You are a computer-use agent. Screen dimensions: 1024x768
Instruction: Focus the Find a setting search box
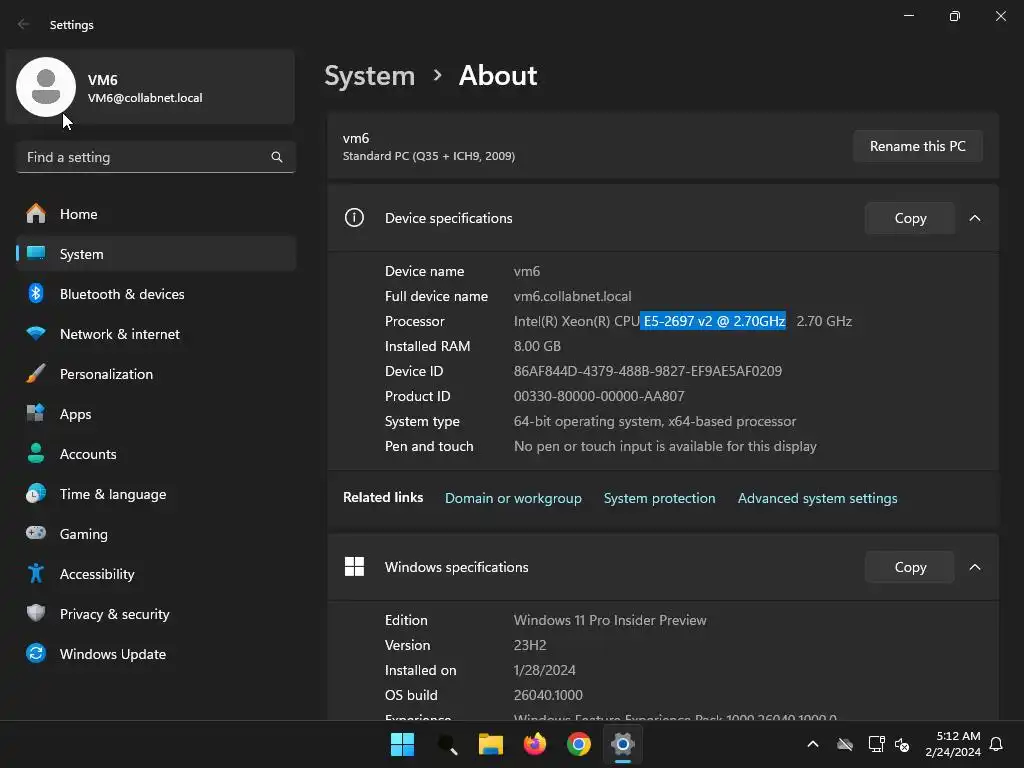click(x=155, y=157)
